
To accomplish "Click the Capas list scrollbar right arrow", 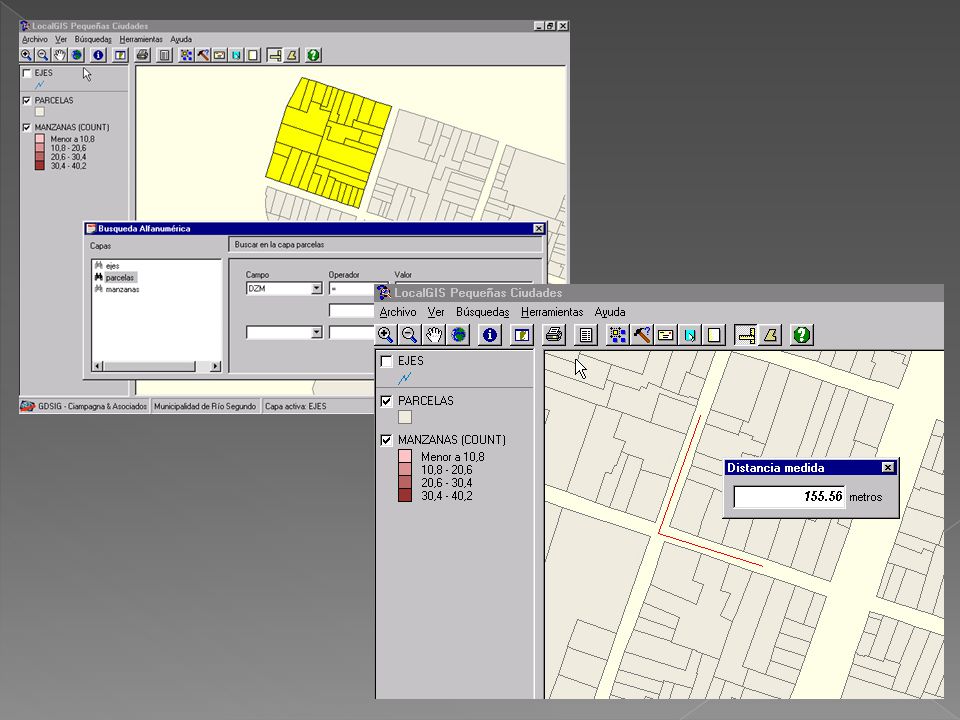I will (216, 366).
